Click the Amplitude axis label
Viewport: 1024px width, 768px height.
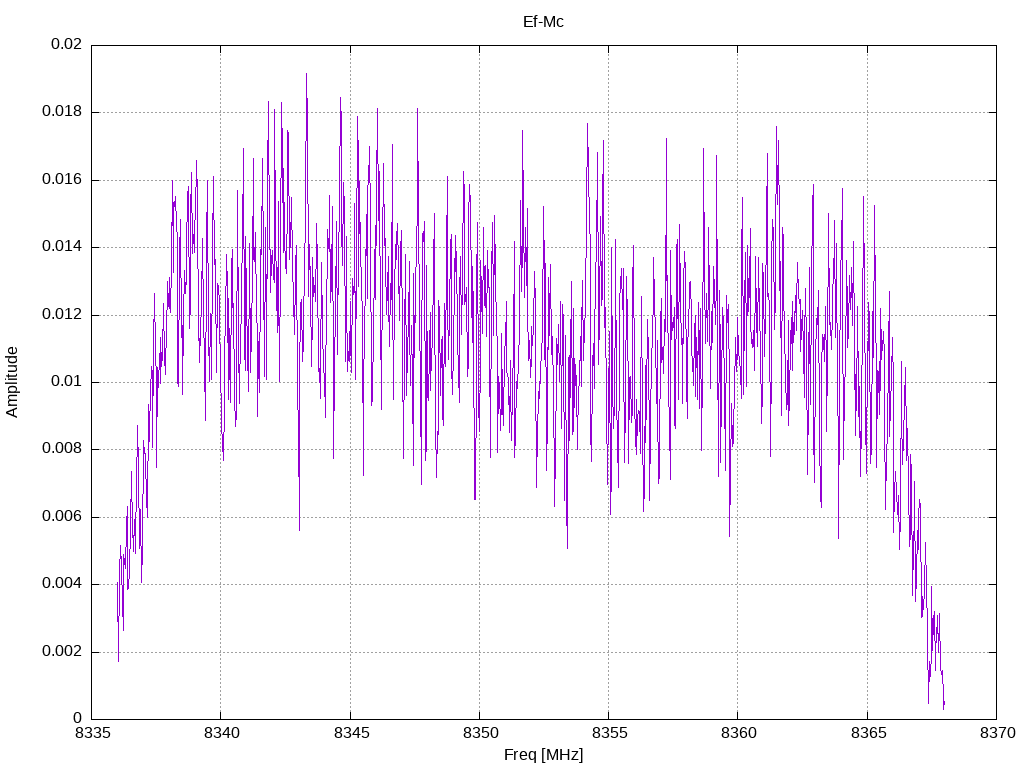click(12, 382)
